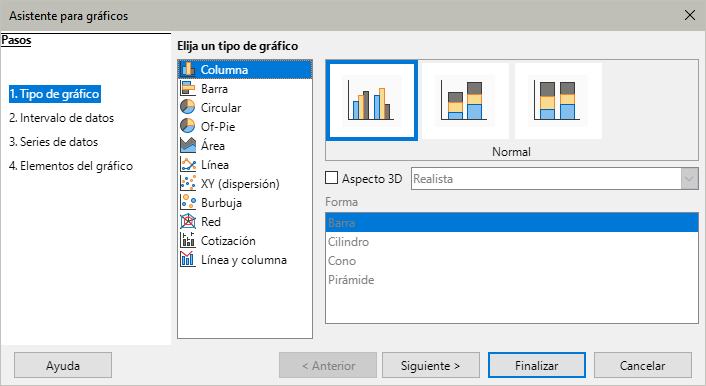Choose the stacked column subtype thumbnail
This screenshot has height=386, width=706.
point(465,101)
